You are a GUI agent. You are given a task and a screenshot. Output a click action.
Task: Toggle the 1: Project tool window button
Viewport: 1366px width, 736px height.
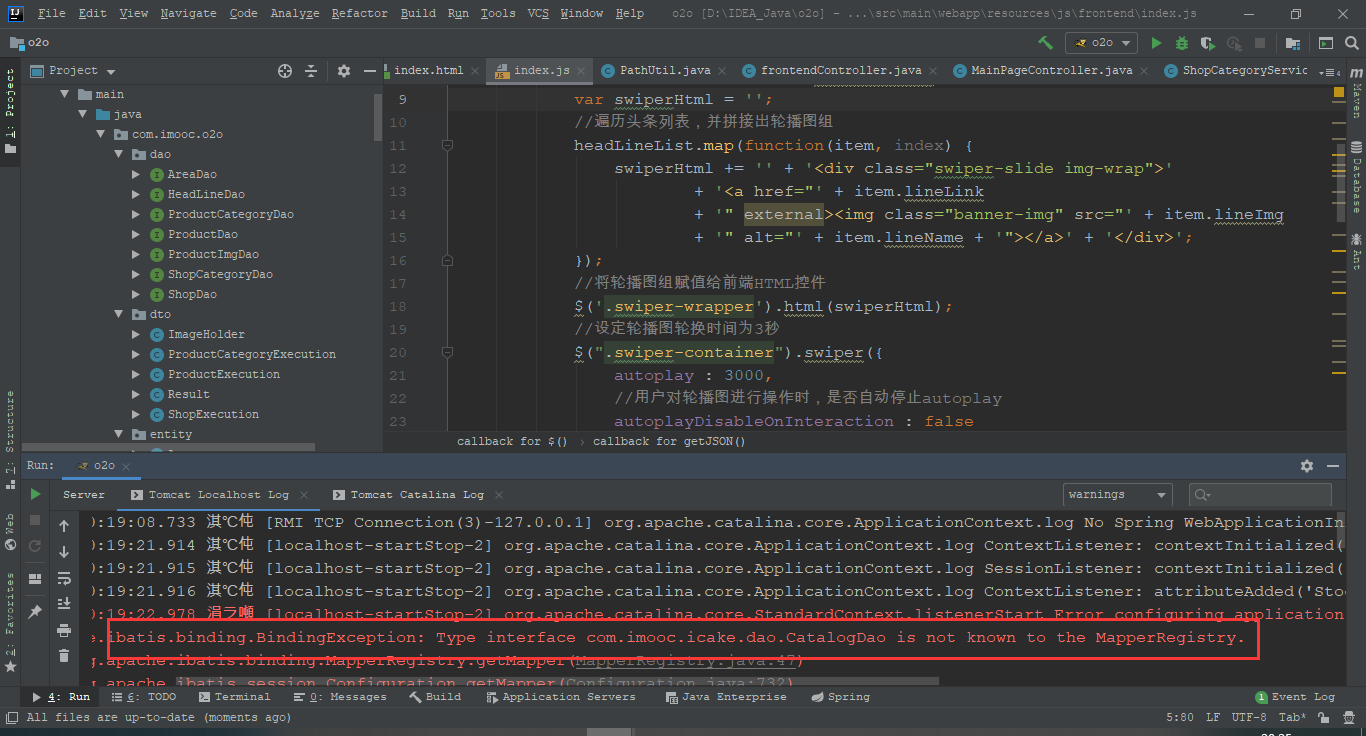[x=10, y=112]
